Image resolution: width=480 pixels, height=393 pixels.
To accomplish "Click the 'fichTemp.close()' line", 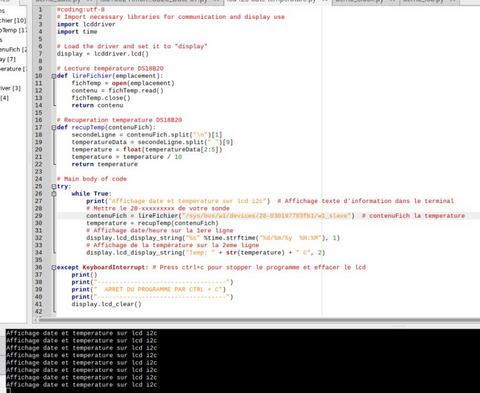I will click(101, 98).
